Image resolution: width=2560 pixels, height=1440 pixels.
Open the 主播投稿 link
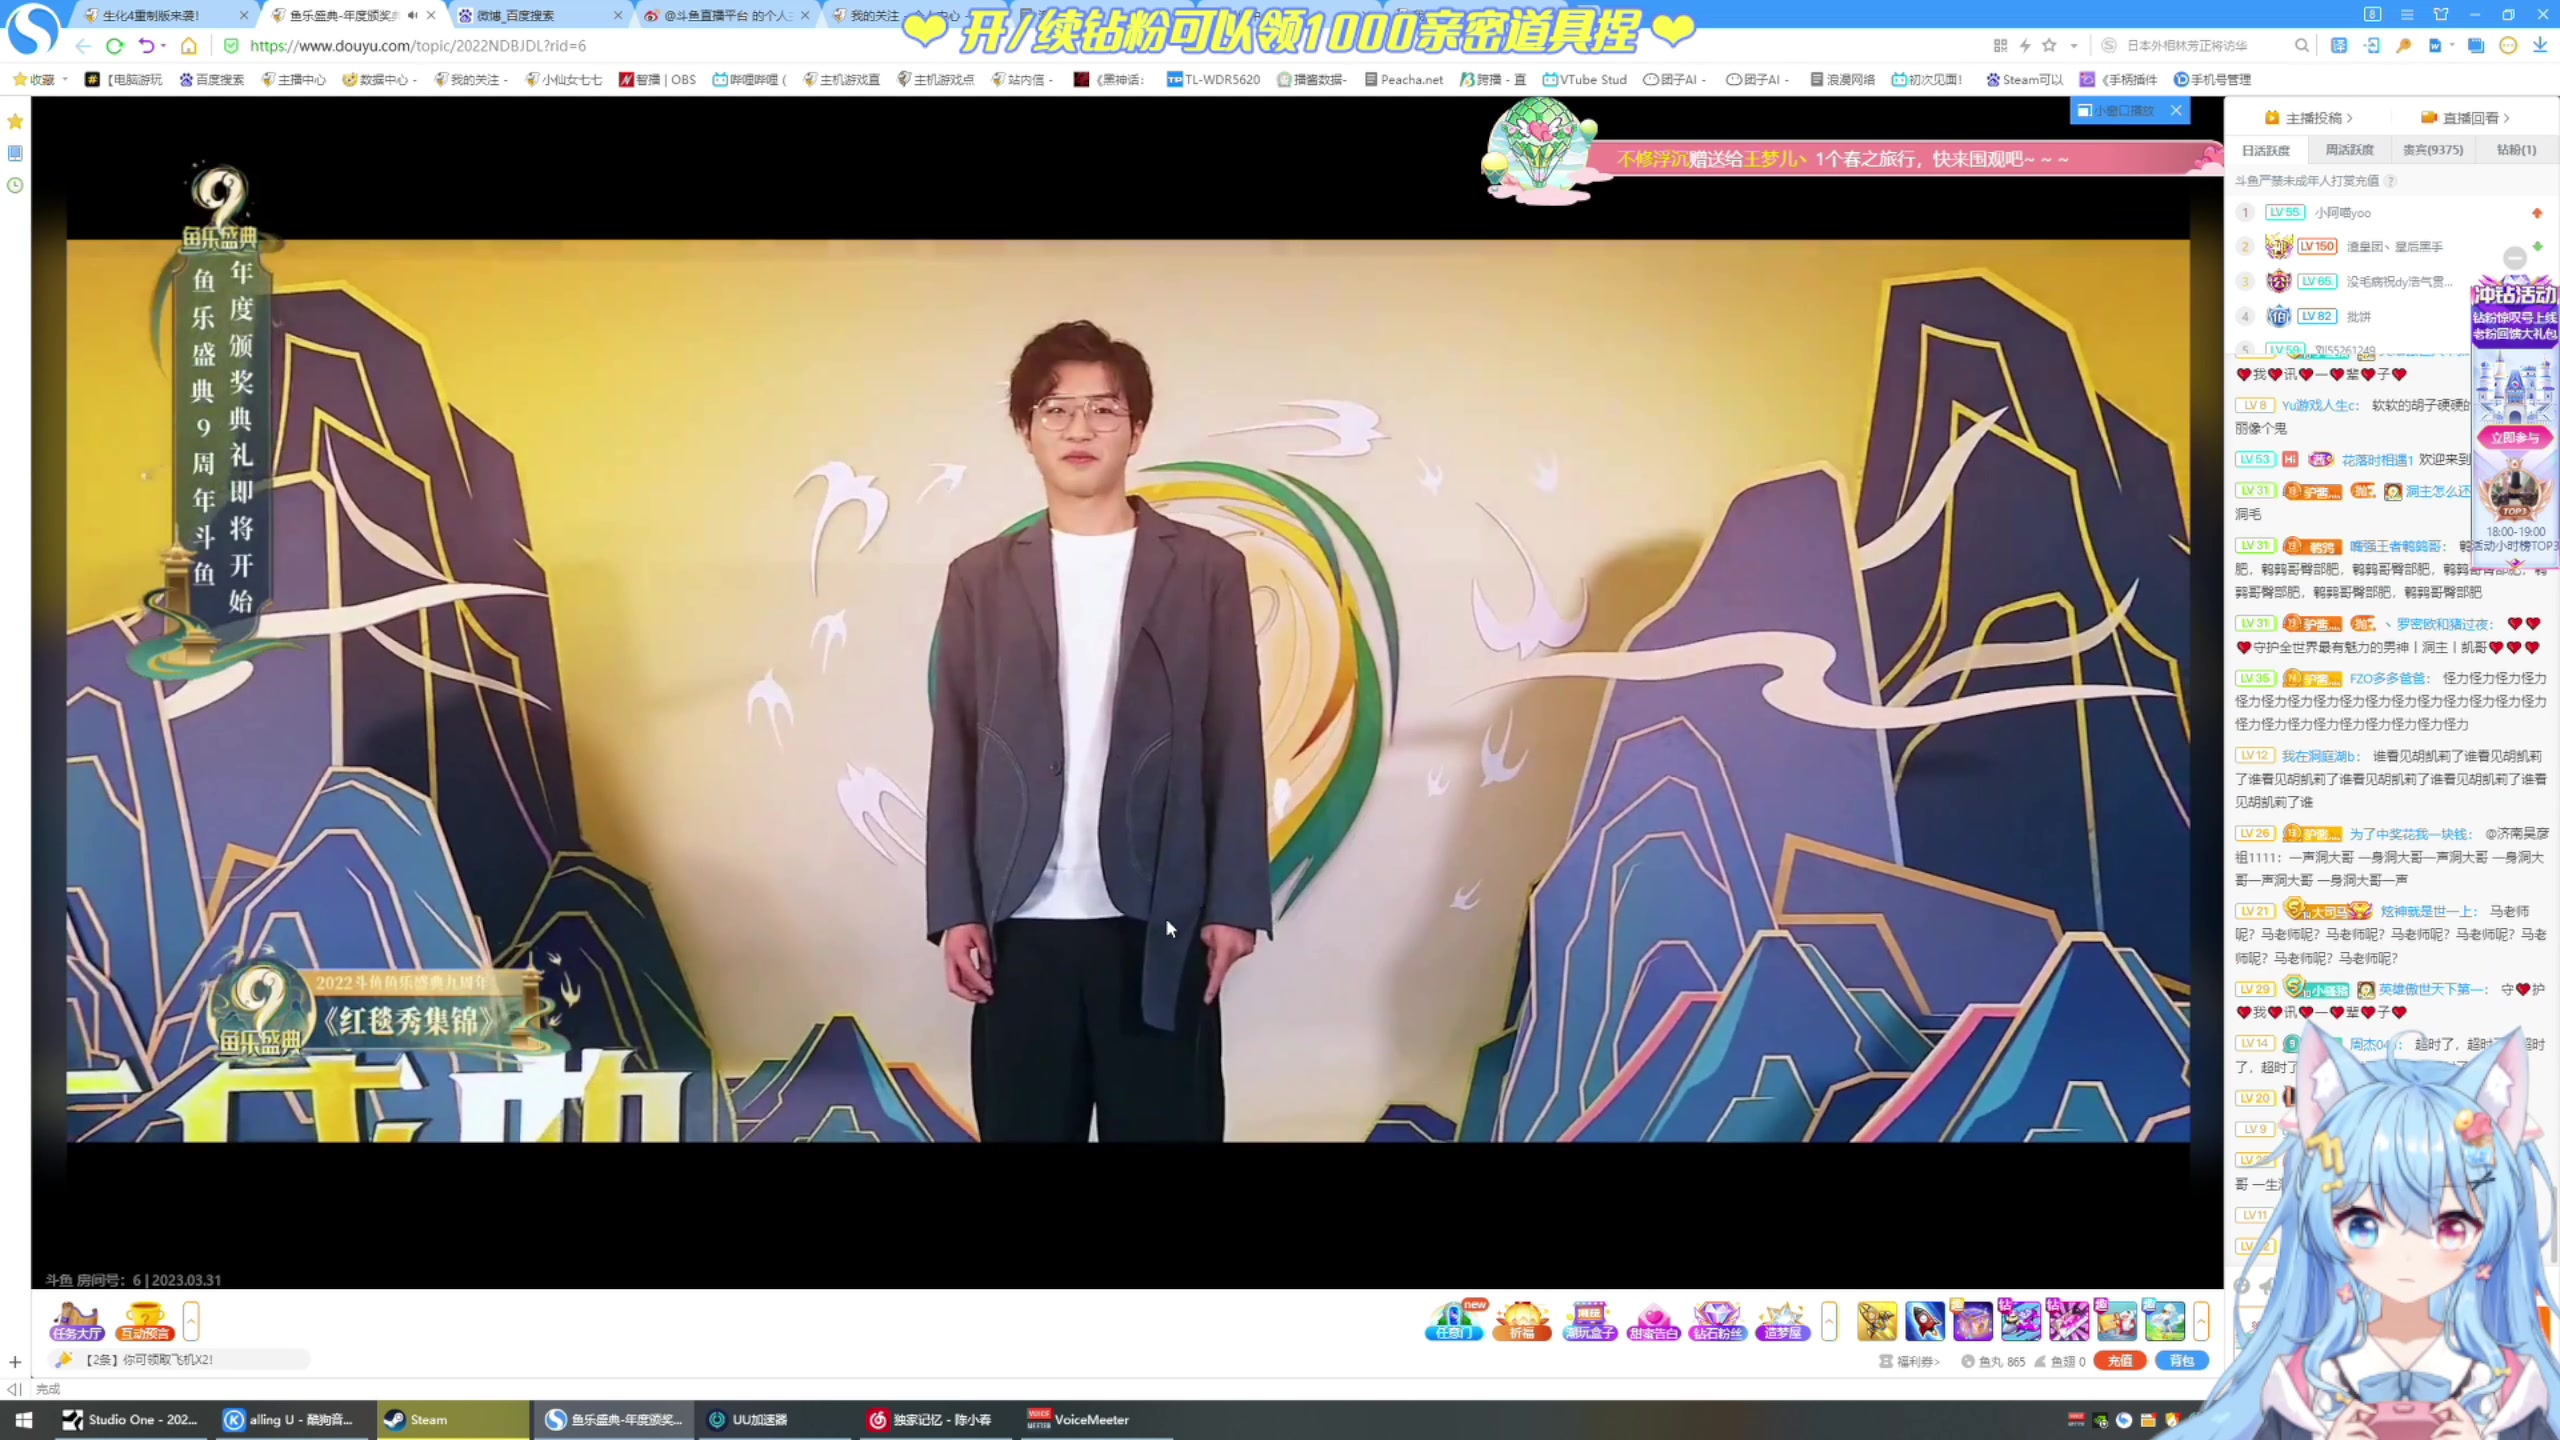pyautogui.click(x=2310, y=117)
